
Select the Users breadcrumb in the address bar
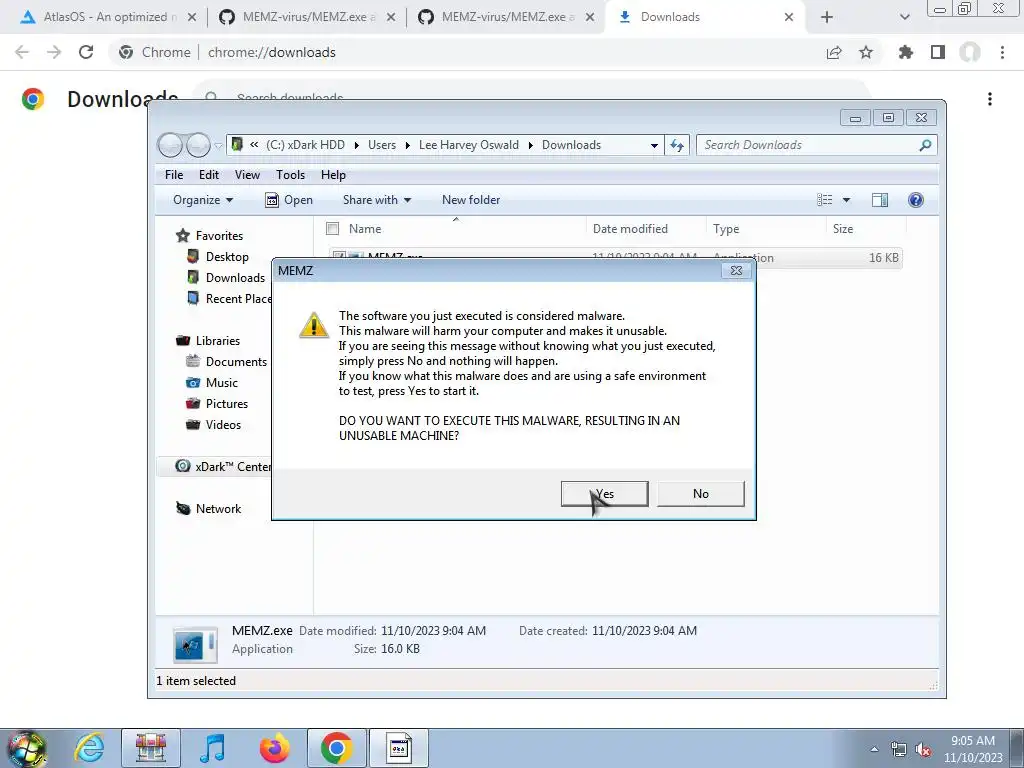pos(381,145)
